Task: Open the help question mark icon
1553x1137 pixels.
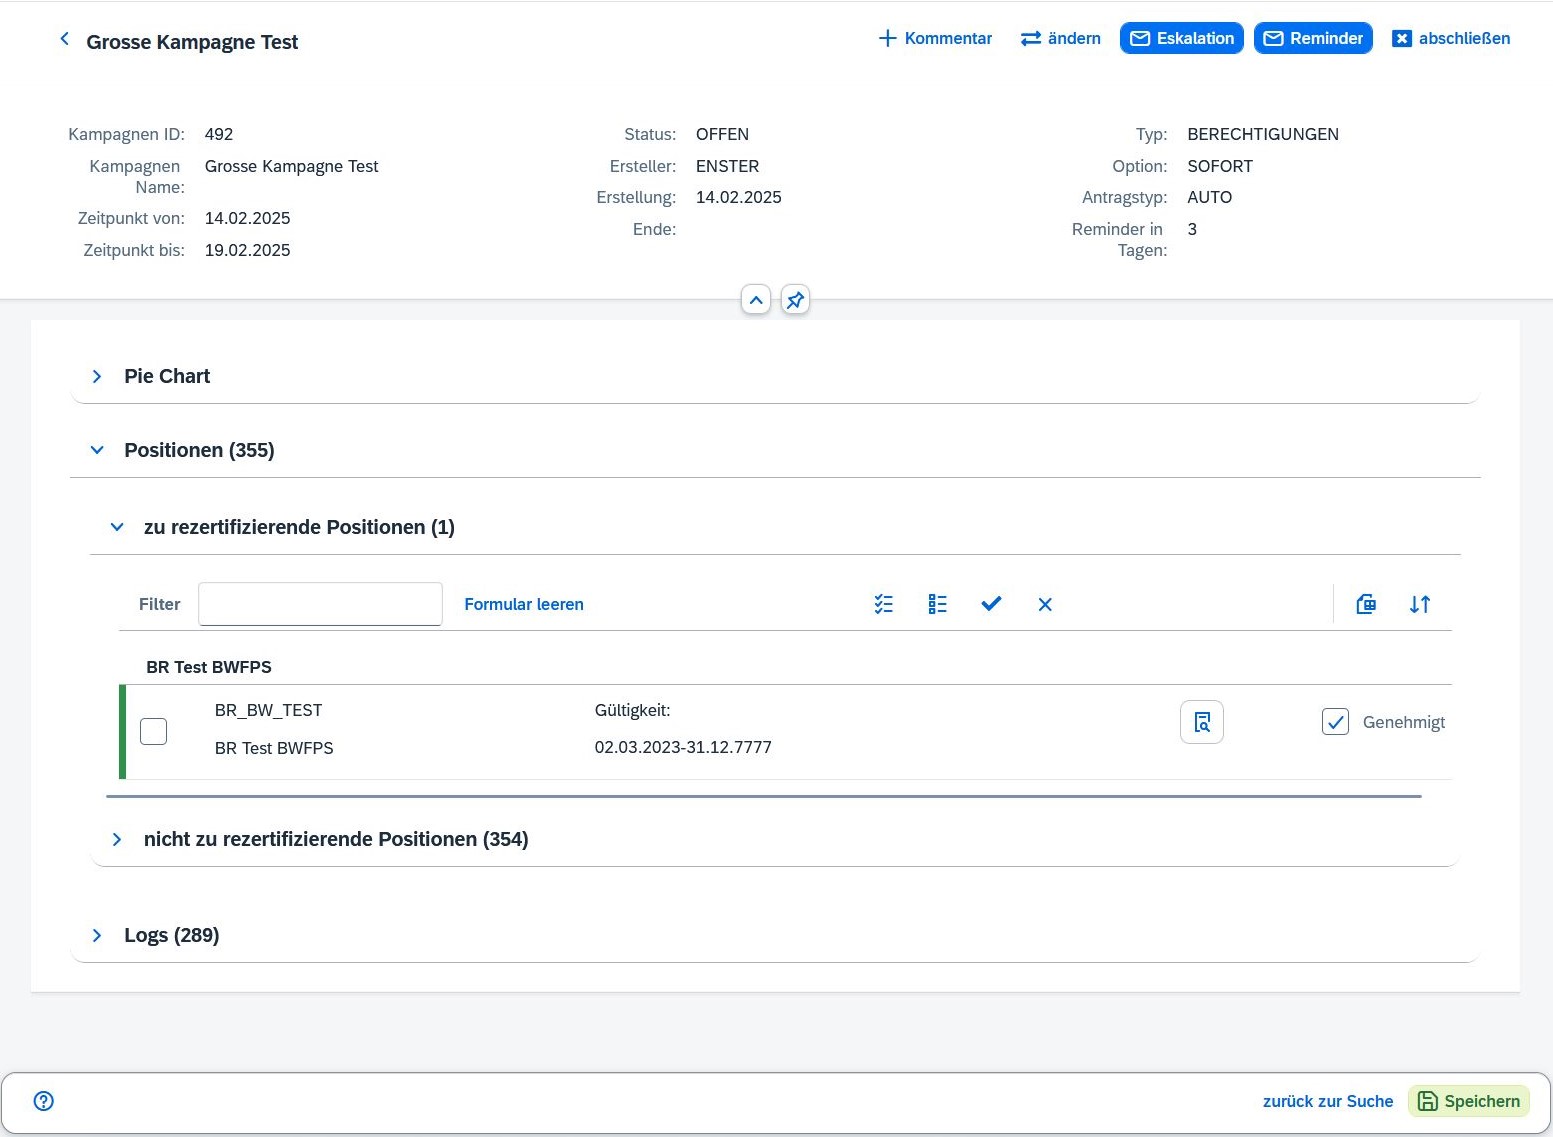Action: [x=44, y=1101]
